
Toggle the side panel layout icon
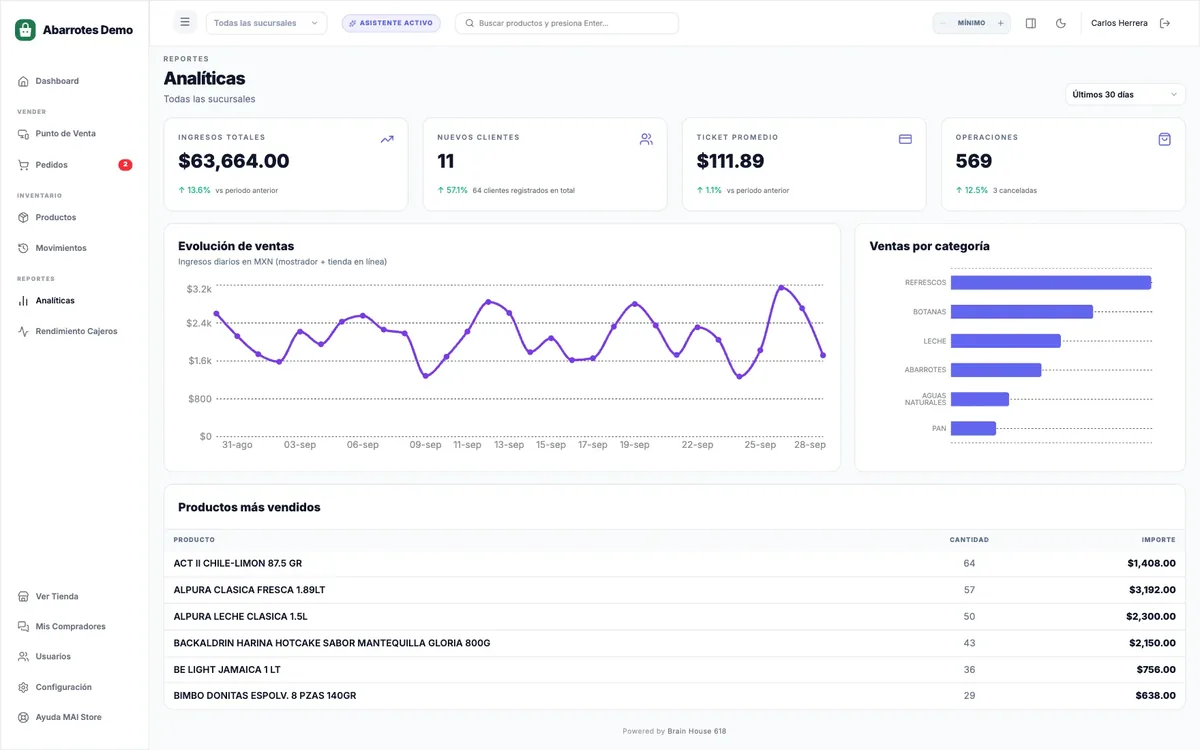coord(1031,23)
